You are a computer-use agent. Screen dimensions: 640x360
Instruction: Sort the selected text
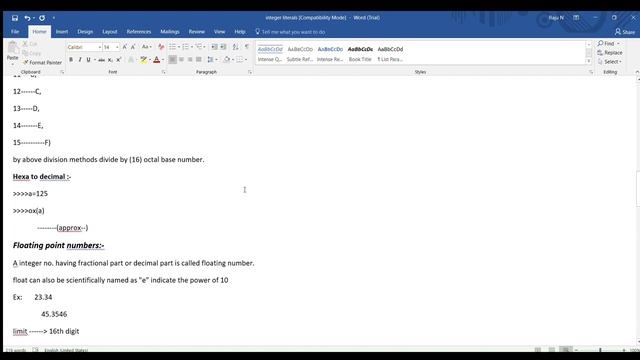click(236, 47)
